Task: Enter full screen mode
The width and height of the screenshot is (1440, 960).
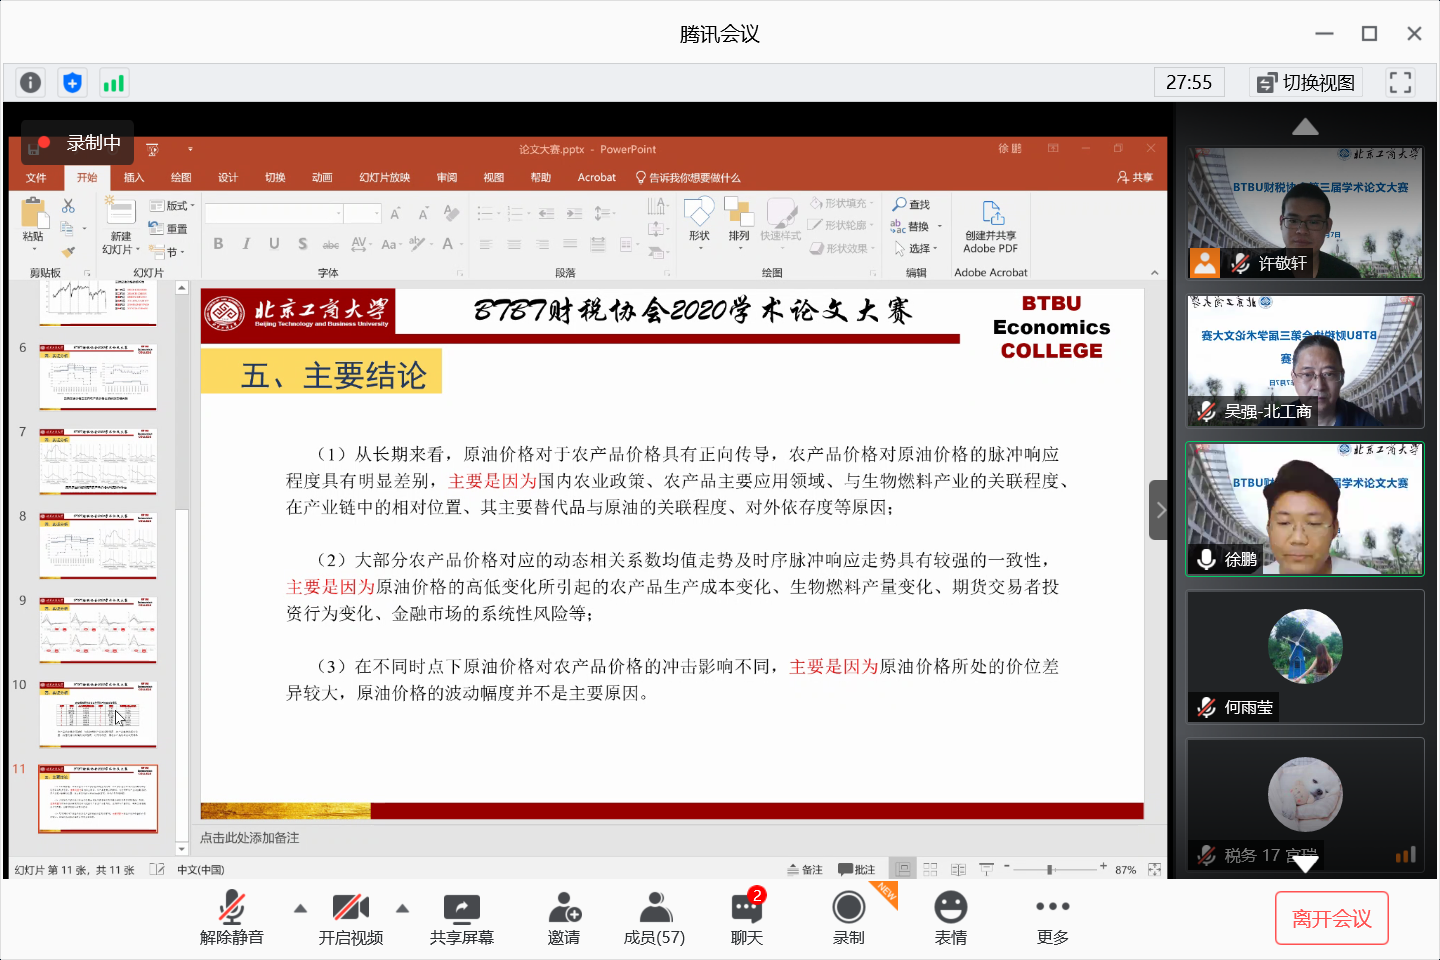Action: (x=1400, y=82)
